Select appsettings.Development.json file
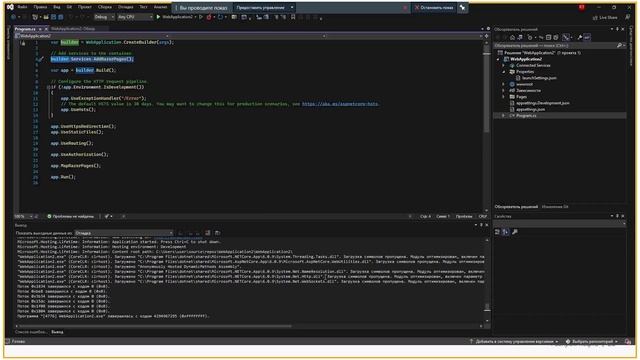The width and height of the screenshot is (640, 360). coord(542,103)
